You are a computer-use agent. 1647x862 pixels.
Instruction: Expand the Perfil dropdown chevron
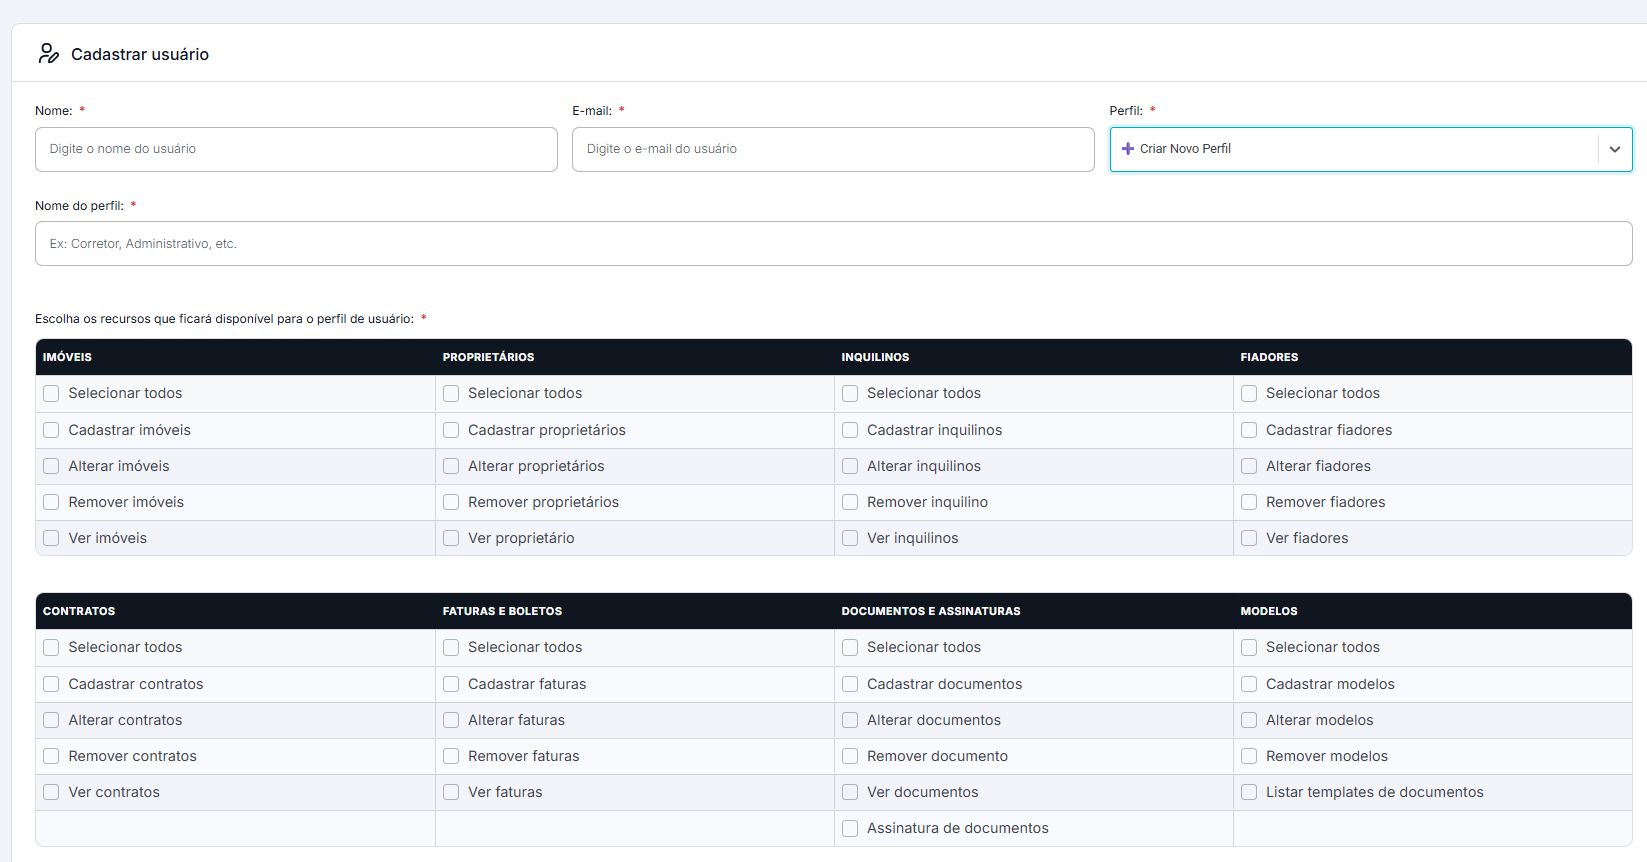[x=1614, y=149]
